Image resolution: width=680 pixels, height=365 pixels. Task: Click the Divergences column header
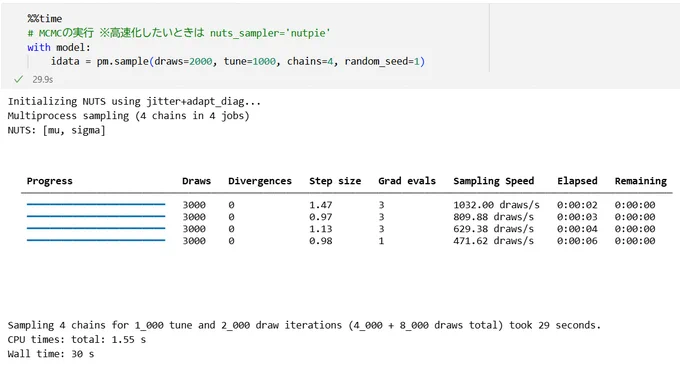(260, 181)
